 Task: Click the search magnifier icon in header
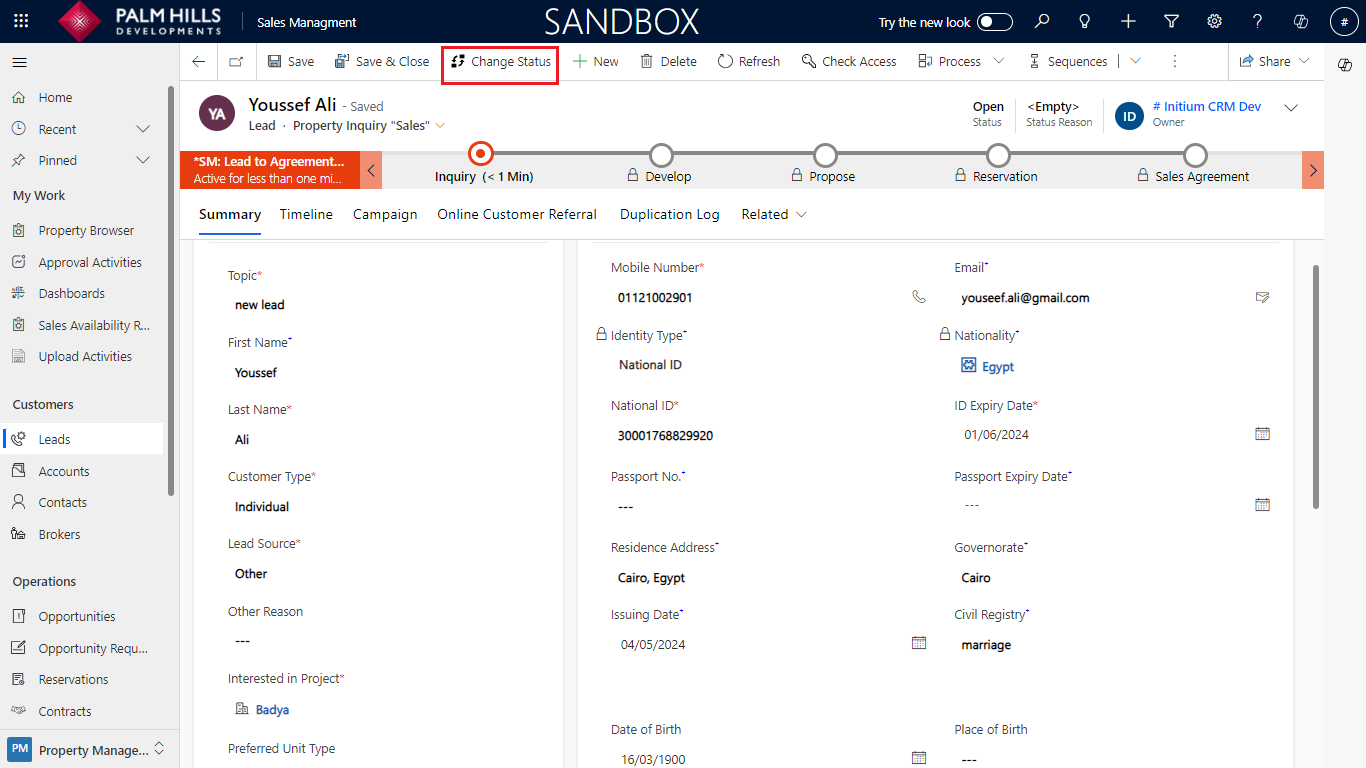(x=1042, y=21)
